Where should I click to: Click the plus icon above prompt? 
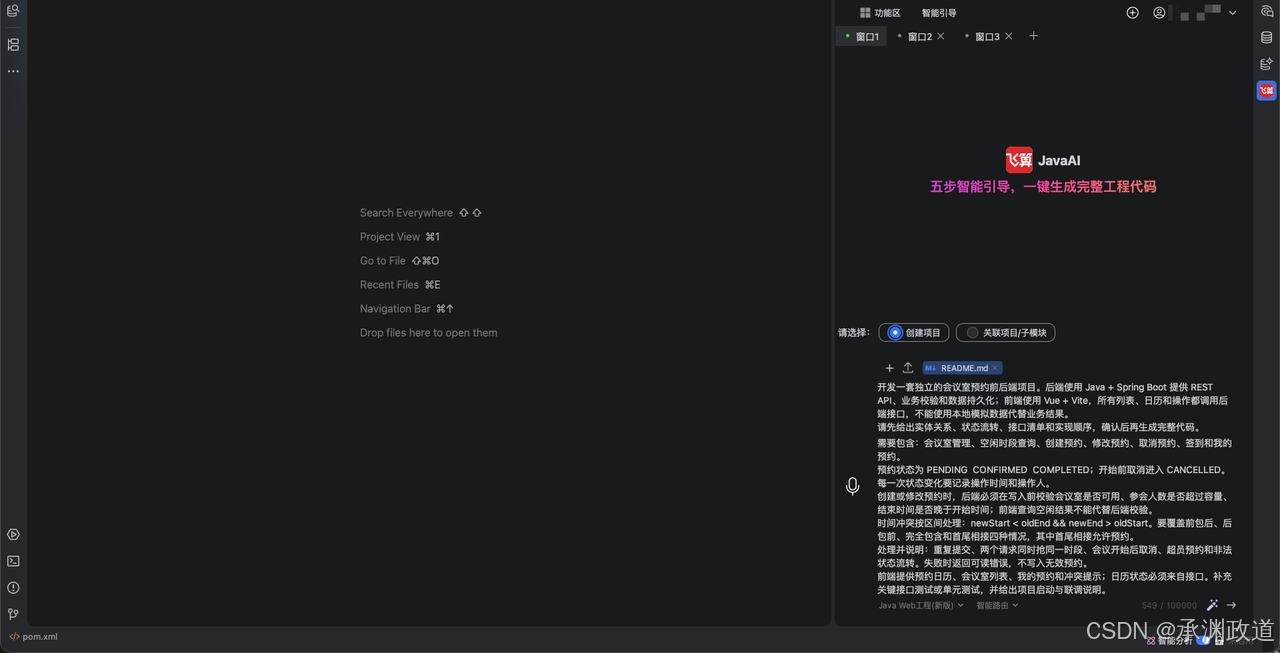coord(890,368)
